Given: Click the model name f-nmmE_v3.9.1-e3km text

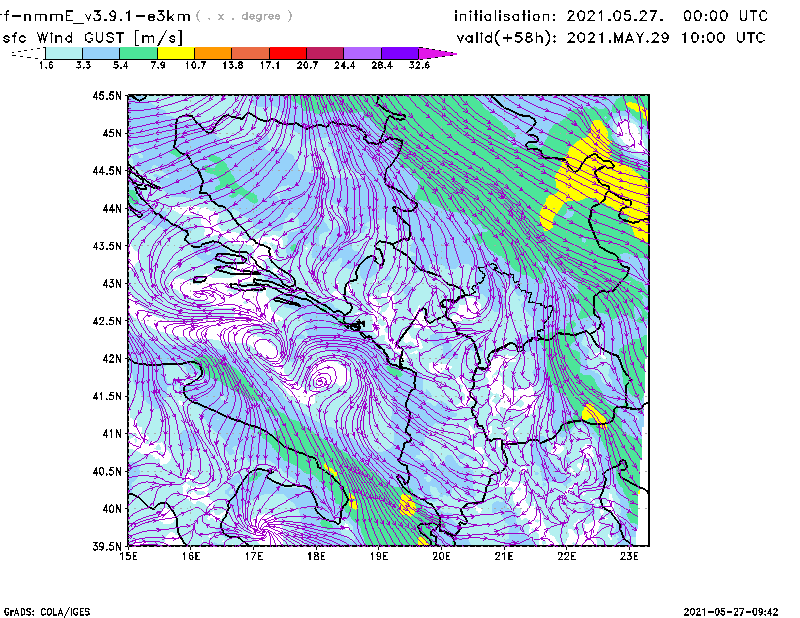Looking at the screenshot, I should click(x=96, y=15).
